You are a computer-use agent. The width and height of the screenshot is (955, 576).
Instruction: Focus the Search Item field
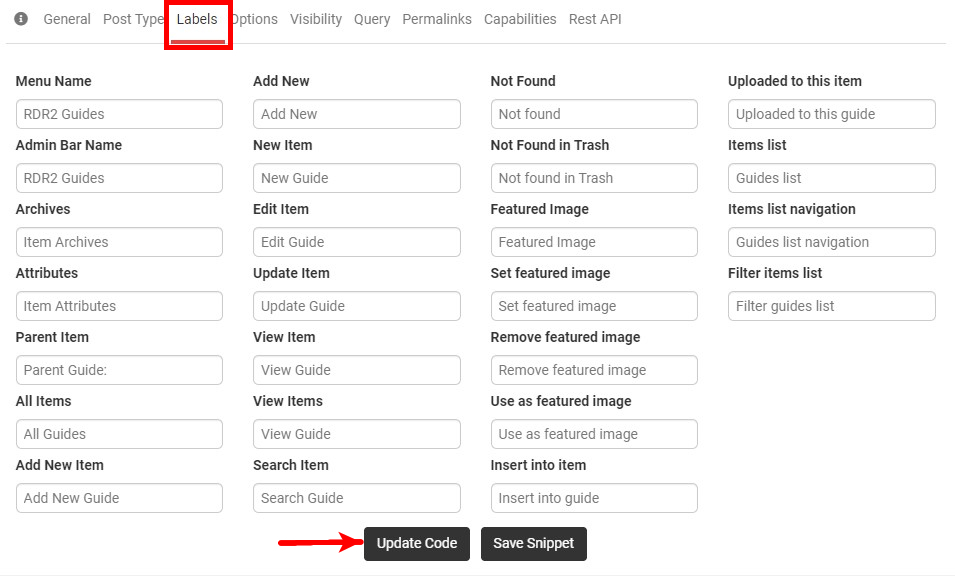[356, 497]
